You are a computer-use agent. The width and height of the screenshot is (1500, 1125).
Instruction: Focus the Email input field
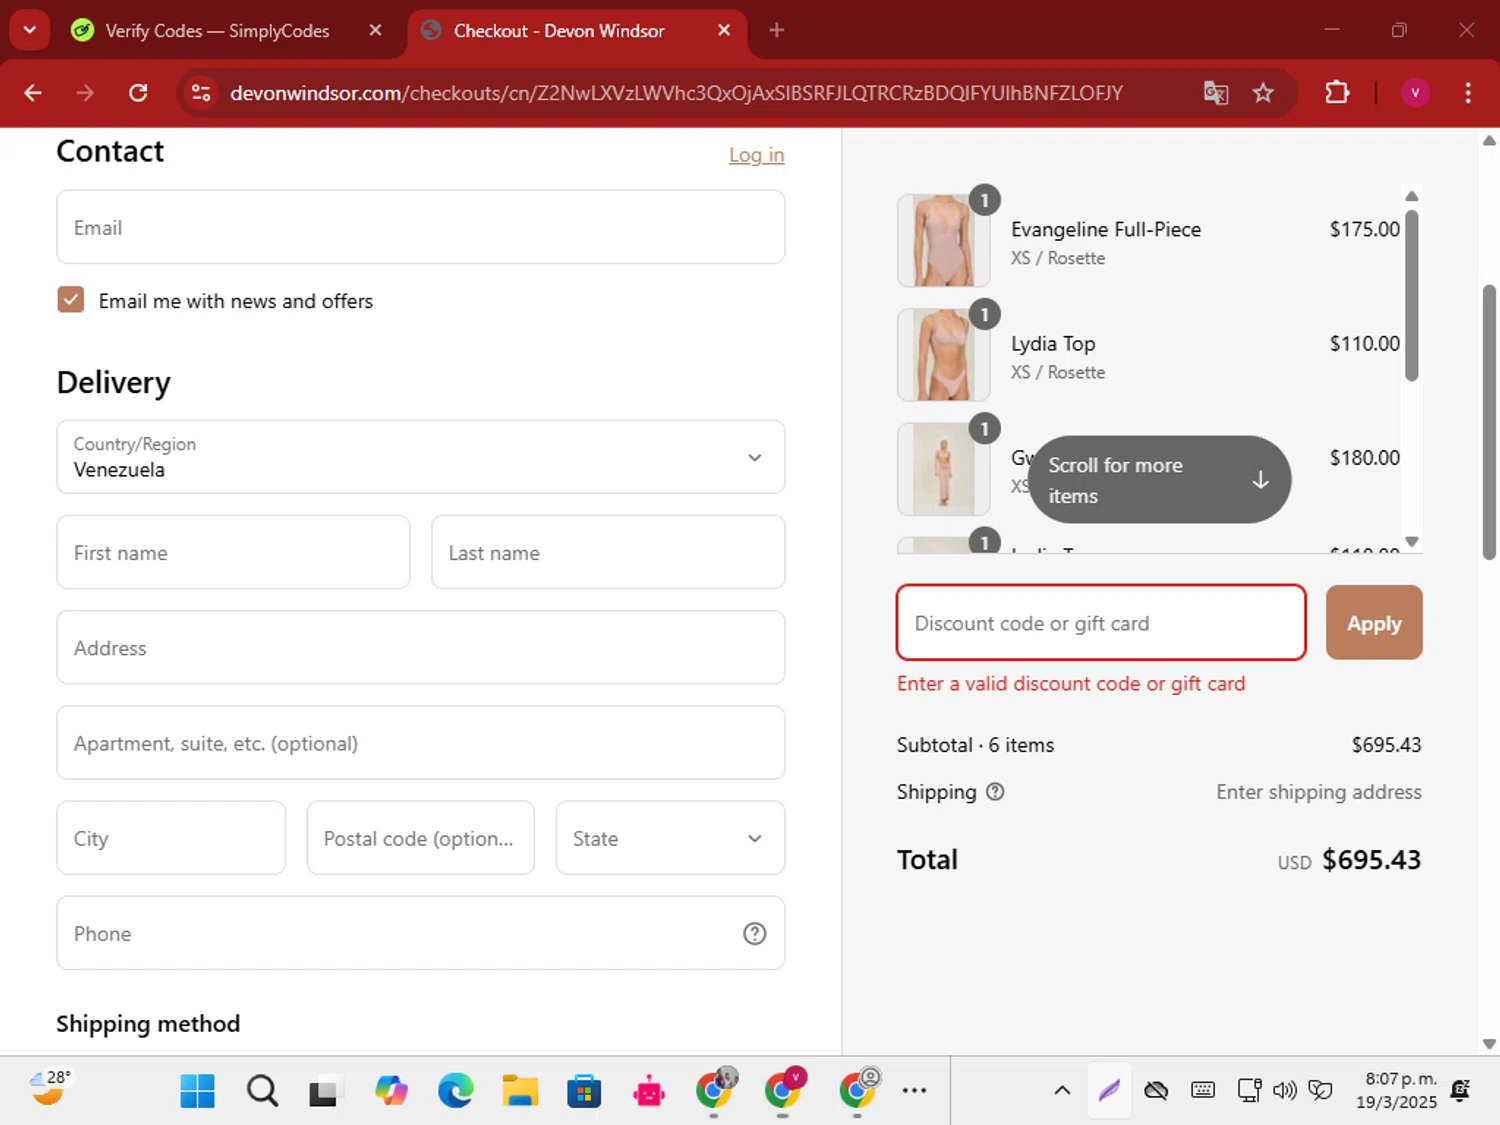pos(421,227)
